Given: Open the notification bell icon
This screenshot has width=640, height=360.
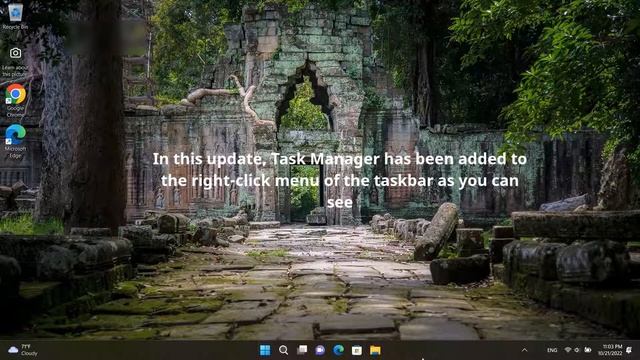Looking at the screenshot, I should point(629,350).
